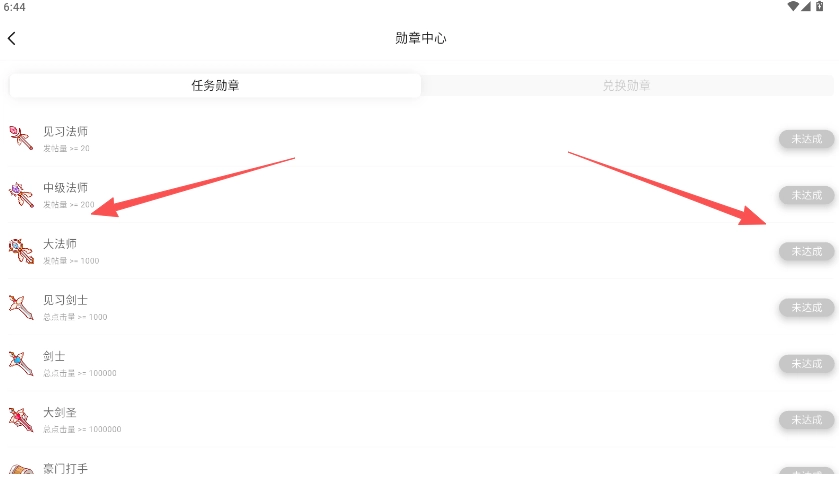This screenshot has width=839, height=479.
Task: Select the 大法师 staff medal icon
Action: [21, 250]
